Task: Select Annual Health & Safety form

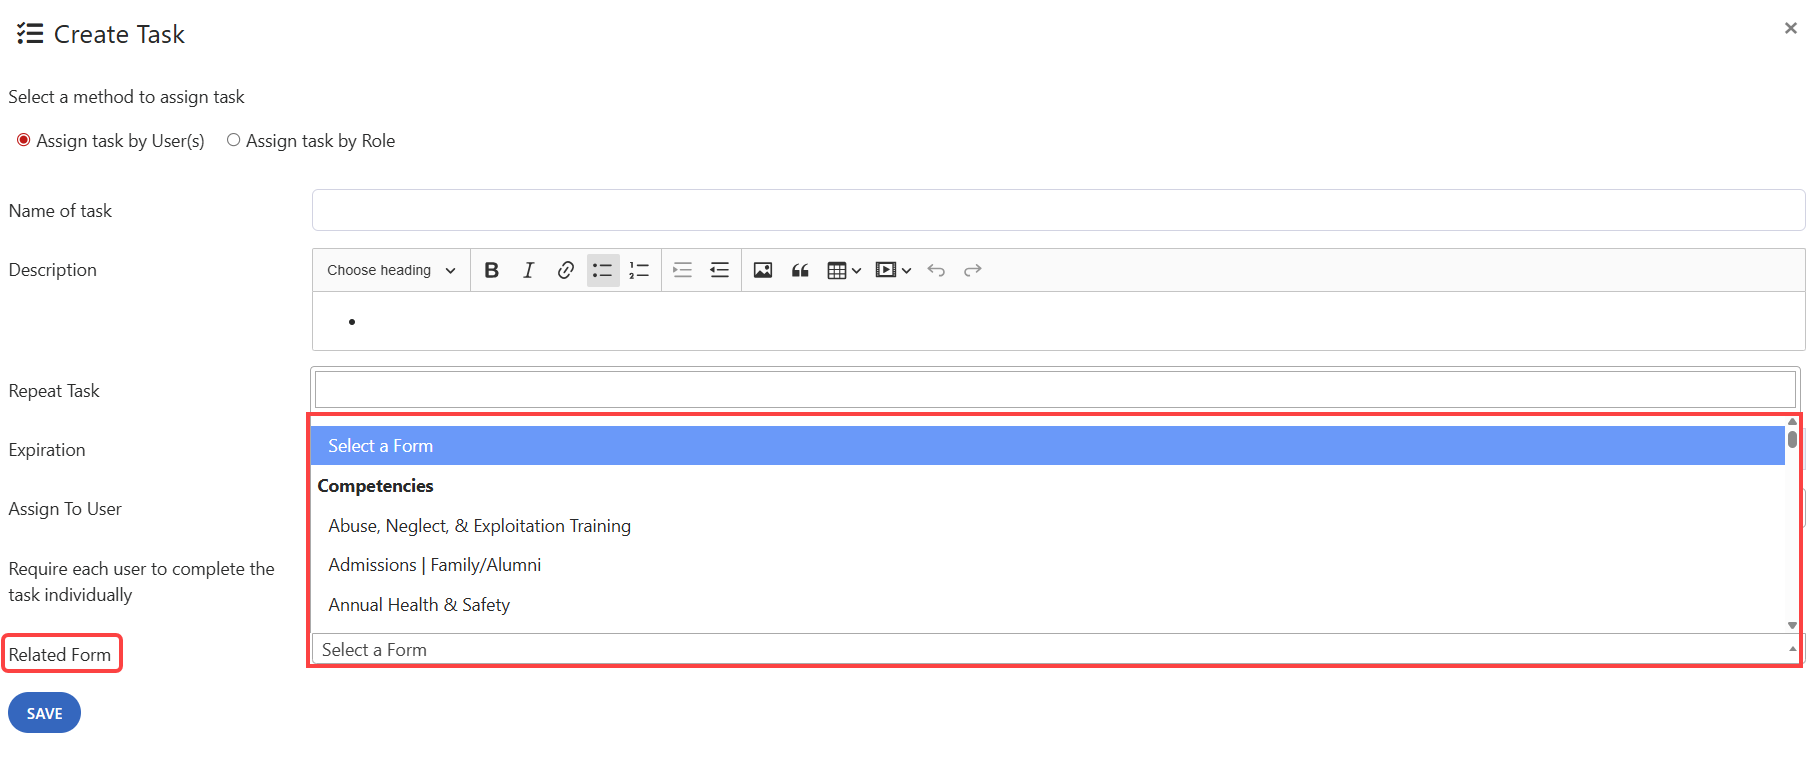Action: [x=419, y=605]
